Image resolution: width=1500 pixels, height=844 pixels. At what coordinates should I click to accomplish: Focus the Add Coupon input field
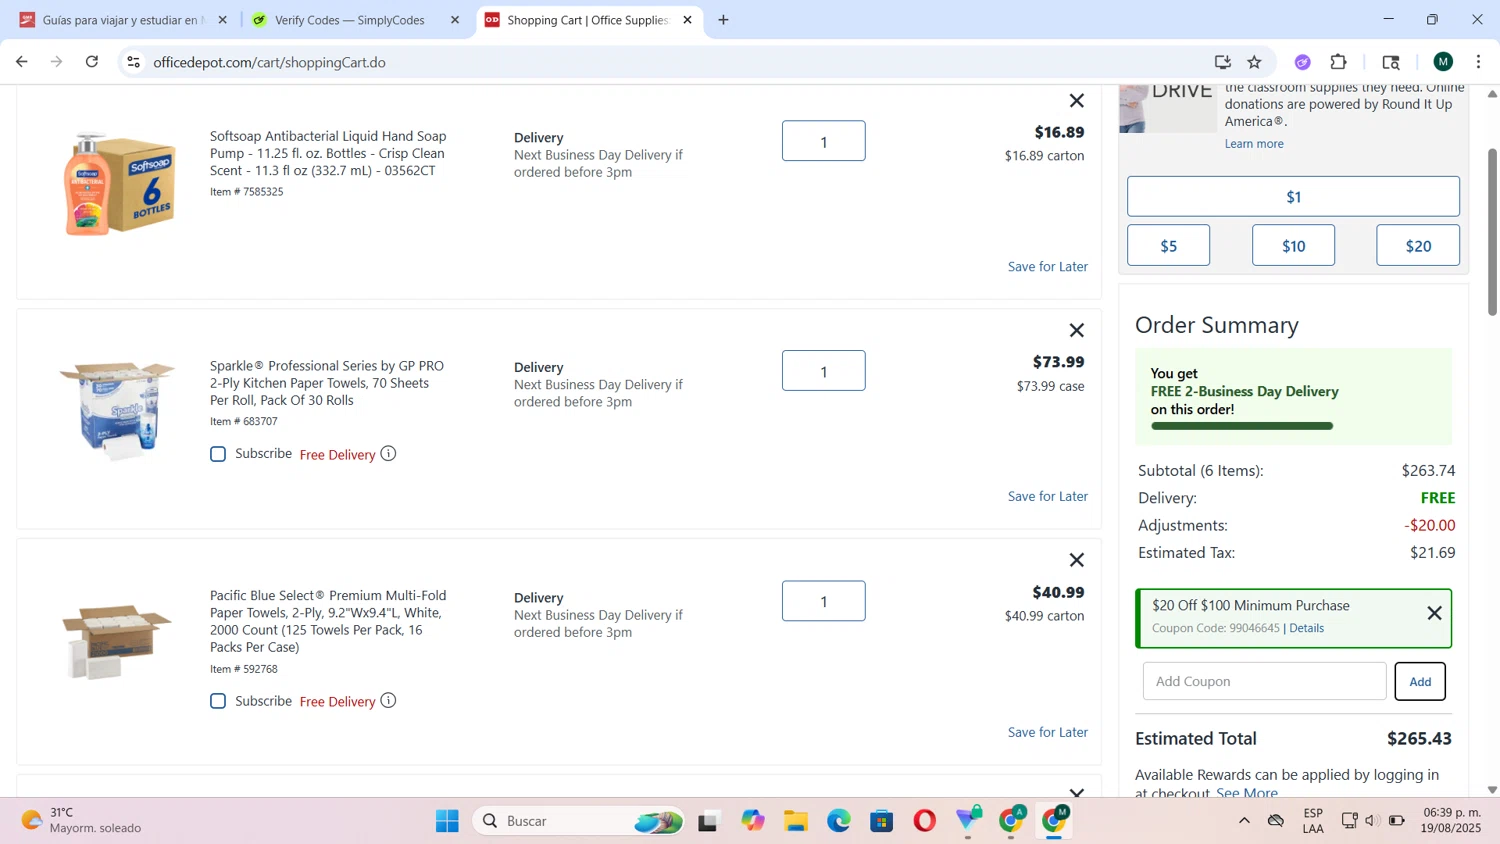click(x=1264, y=681)
